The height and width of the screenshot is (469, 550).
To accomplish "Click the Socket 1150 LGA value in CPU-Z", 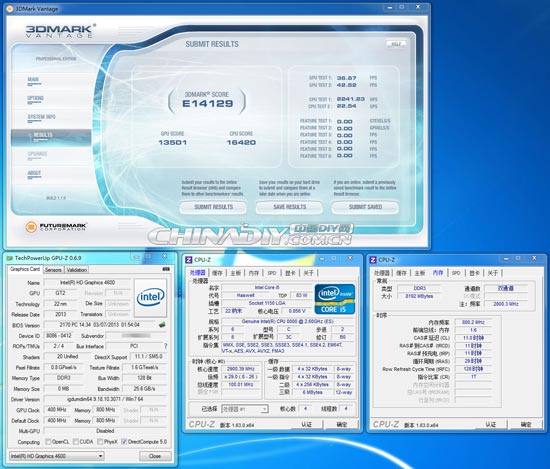I will point(267,303).
